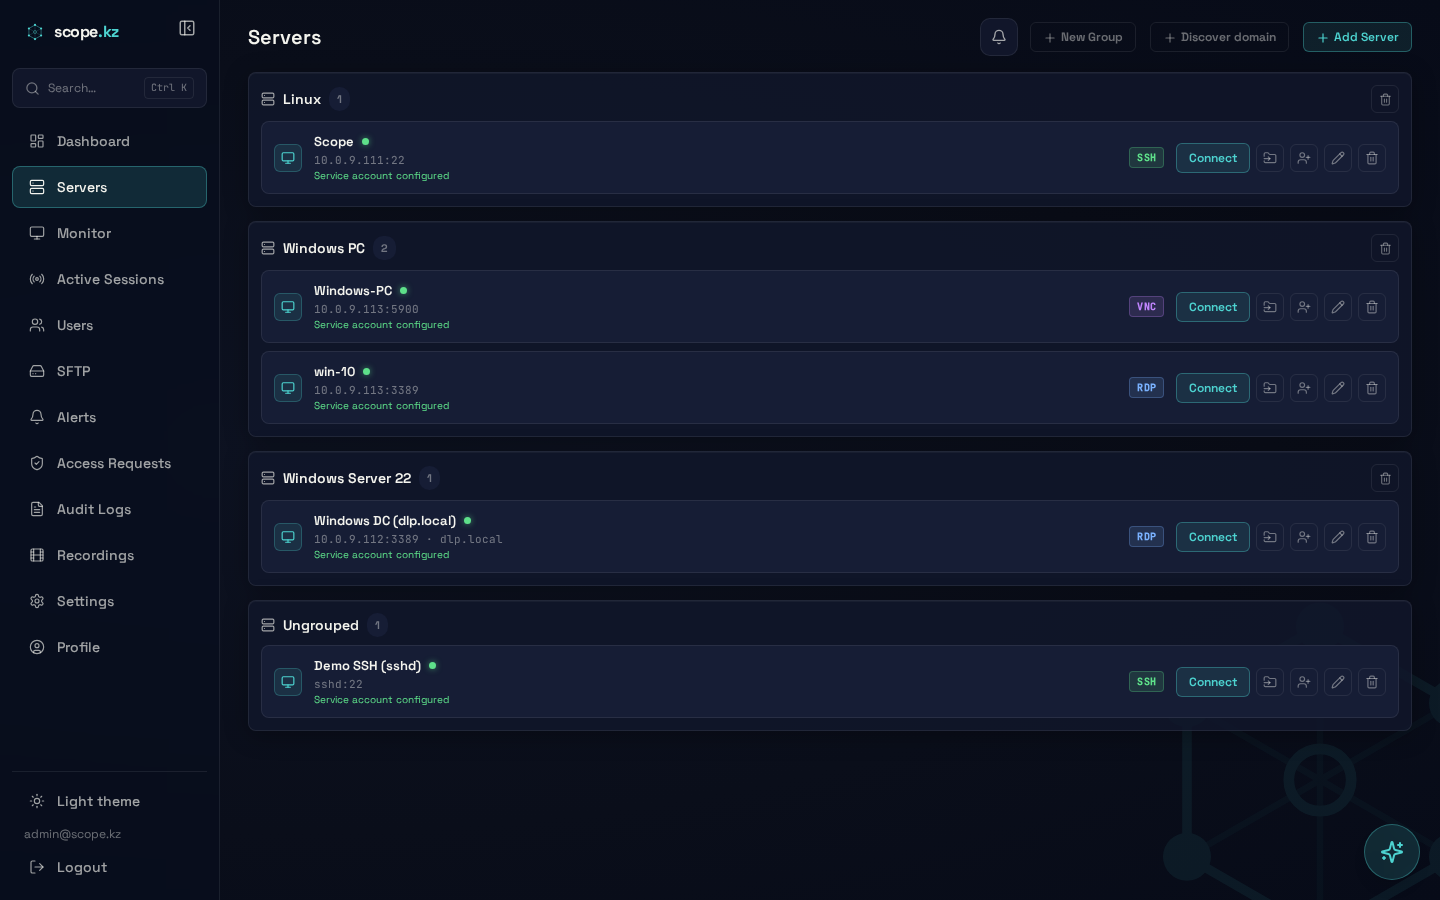Click Discover domain button
The height and width of the screenshot is (900, 1440).
click(x=1219, y=37)
